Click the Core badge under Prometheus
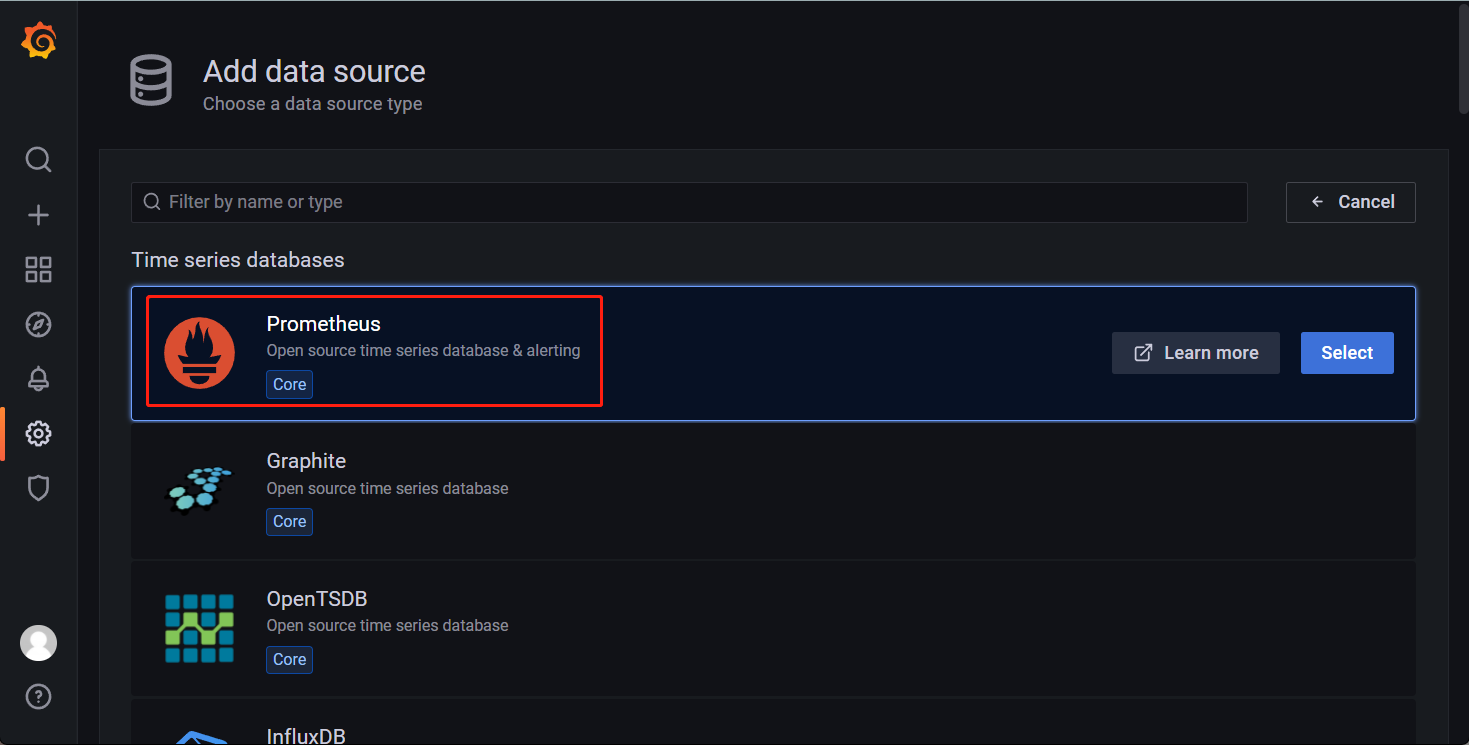 [x=289, y=385]
